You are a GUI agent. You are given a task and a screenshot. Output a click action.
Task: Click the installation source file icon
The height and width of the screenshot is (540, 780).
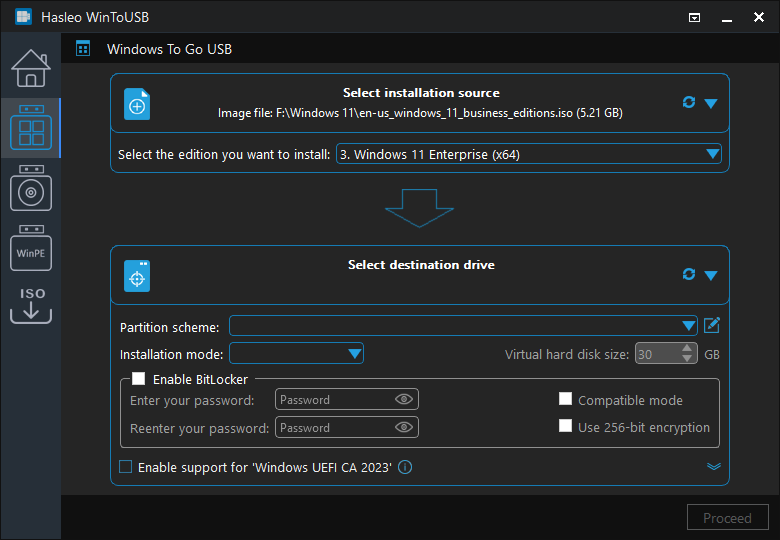137,104
